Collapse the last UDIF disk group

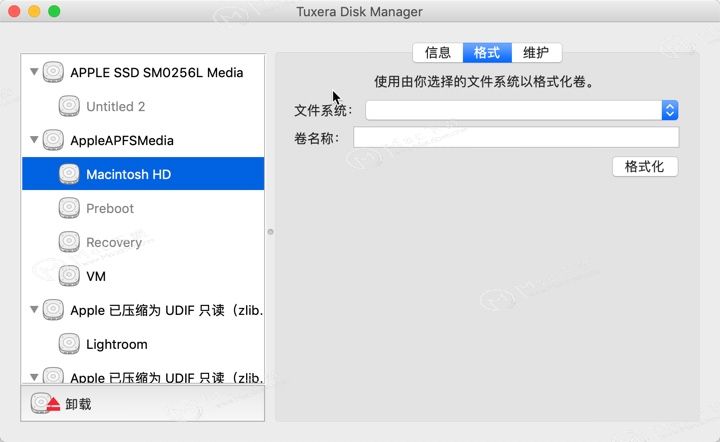(34, 377)
